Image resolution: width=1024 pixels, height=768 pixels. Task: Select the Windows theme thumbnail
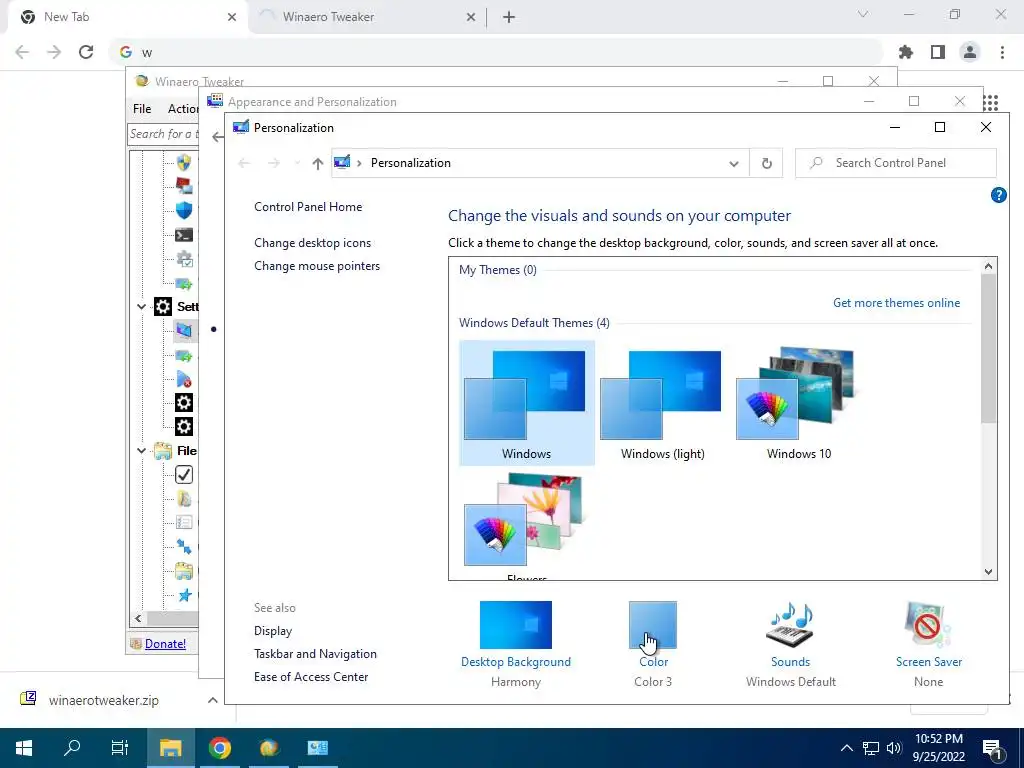[x=526, y=402]
